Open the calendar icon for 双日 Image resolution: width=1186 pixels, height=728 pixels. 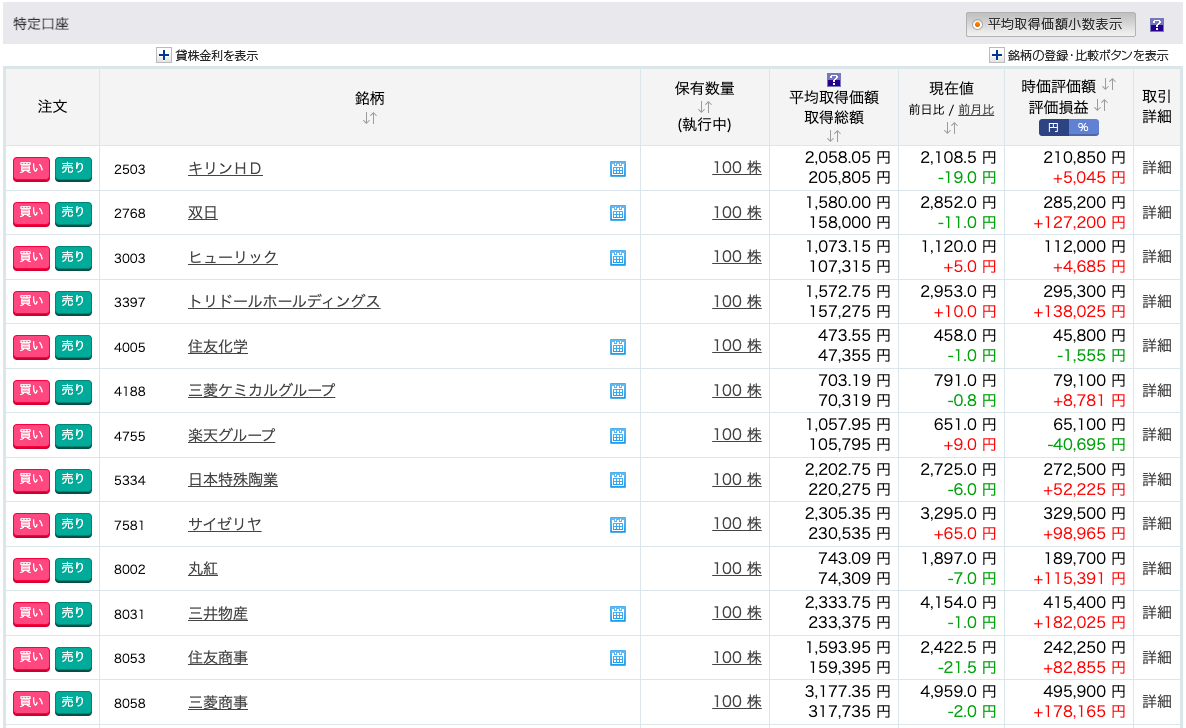[x=618, y=213]
